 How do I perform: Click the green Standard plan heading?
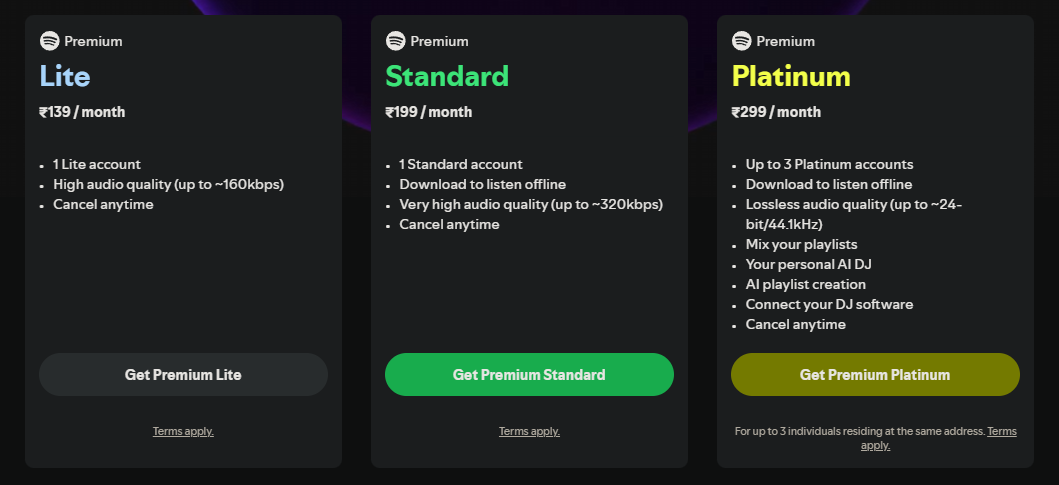(447, 76)
